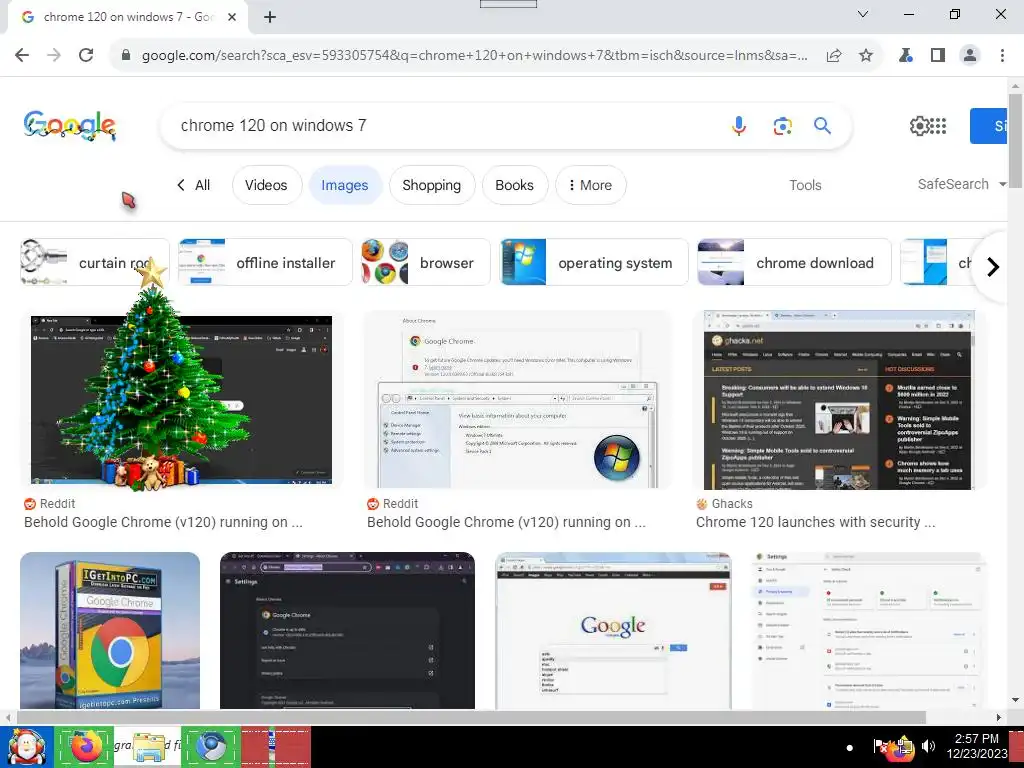Start voice search with microphone icon
This screenshot has width=1024, height=768.
[739, 125]
